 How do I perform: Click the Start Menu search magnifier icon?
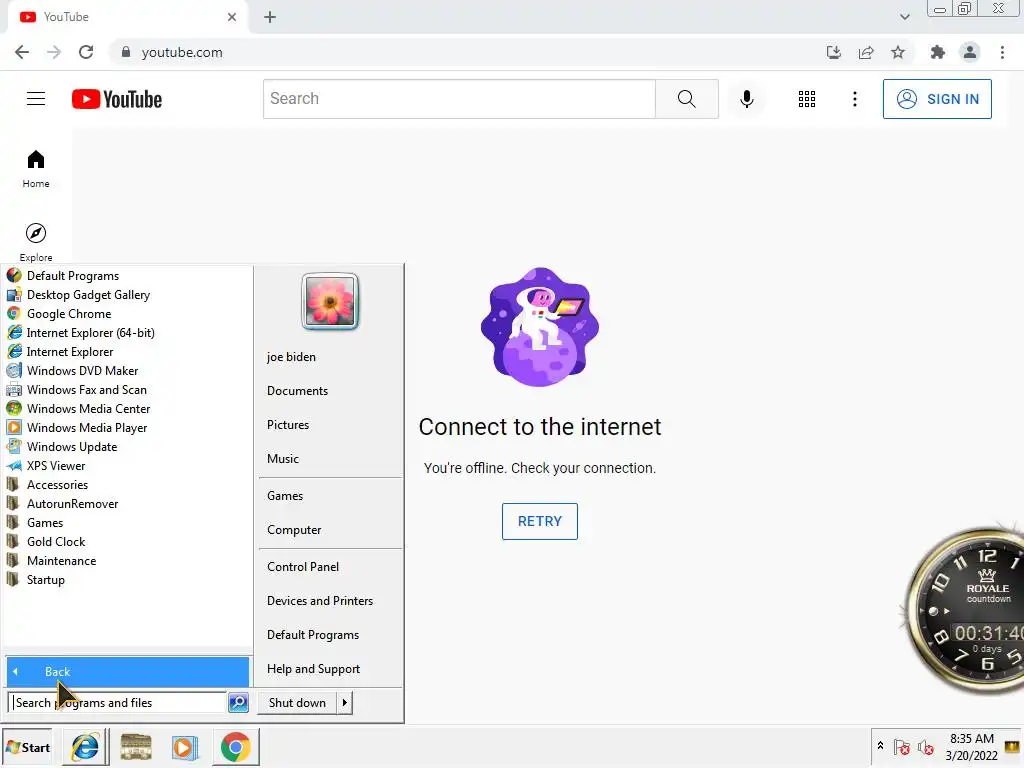tap(238, 703)
